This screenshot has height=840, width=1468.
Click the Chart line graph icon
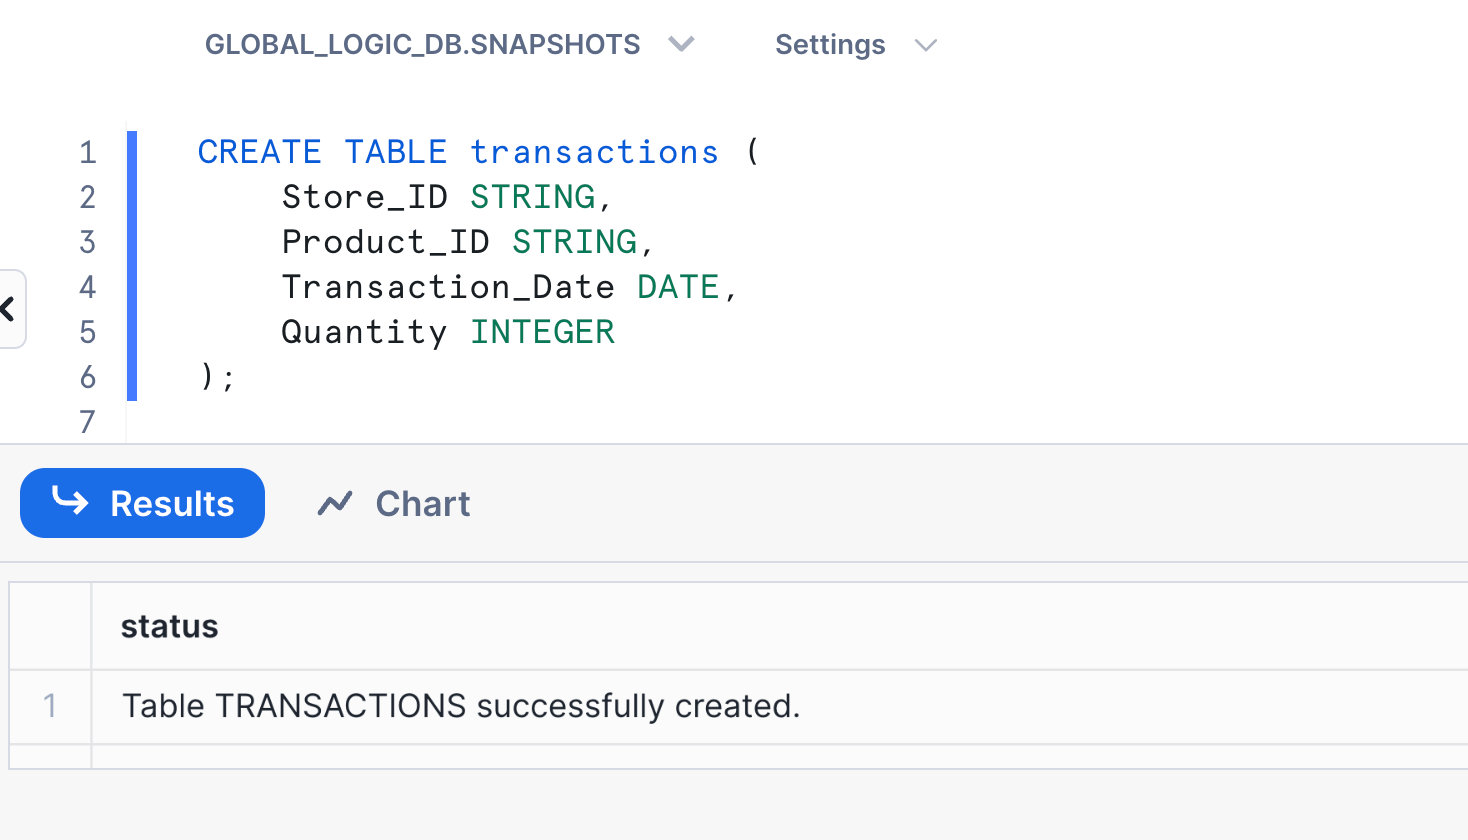pos(335,503)
